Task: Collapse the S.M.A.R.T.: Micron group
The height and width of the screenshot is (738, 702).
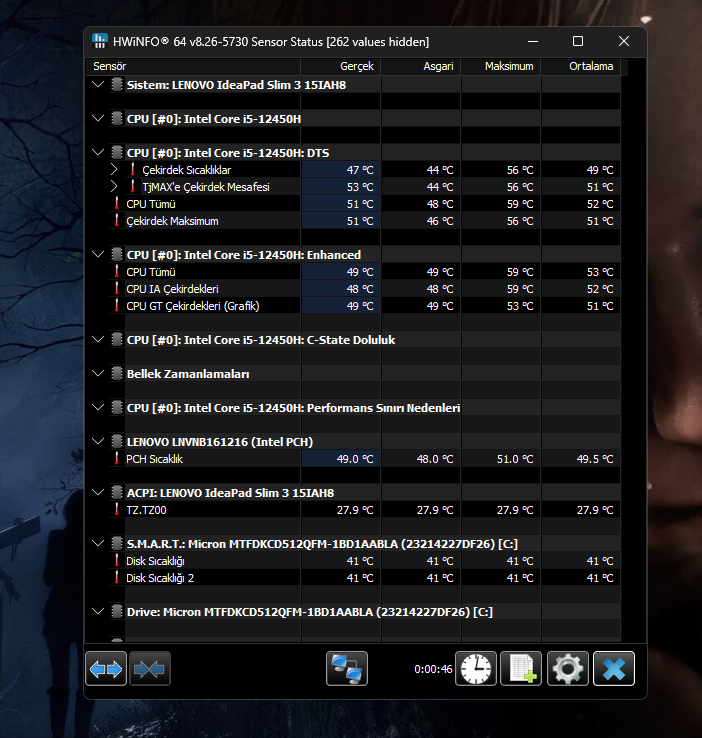Action: click(x=98, y=544)
